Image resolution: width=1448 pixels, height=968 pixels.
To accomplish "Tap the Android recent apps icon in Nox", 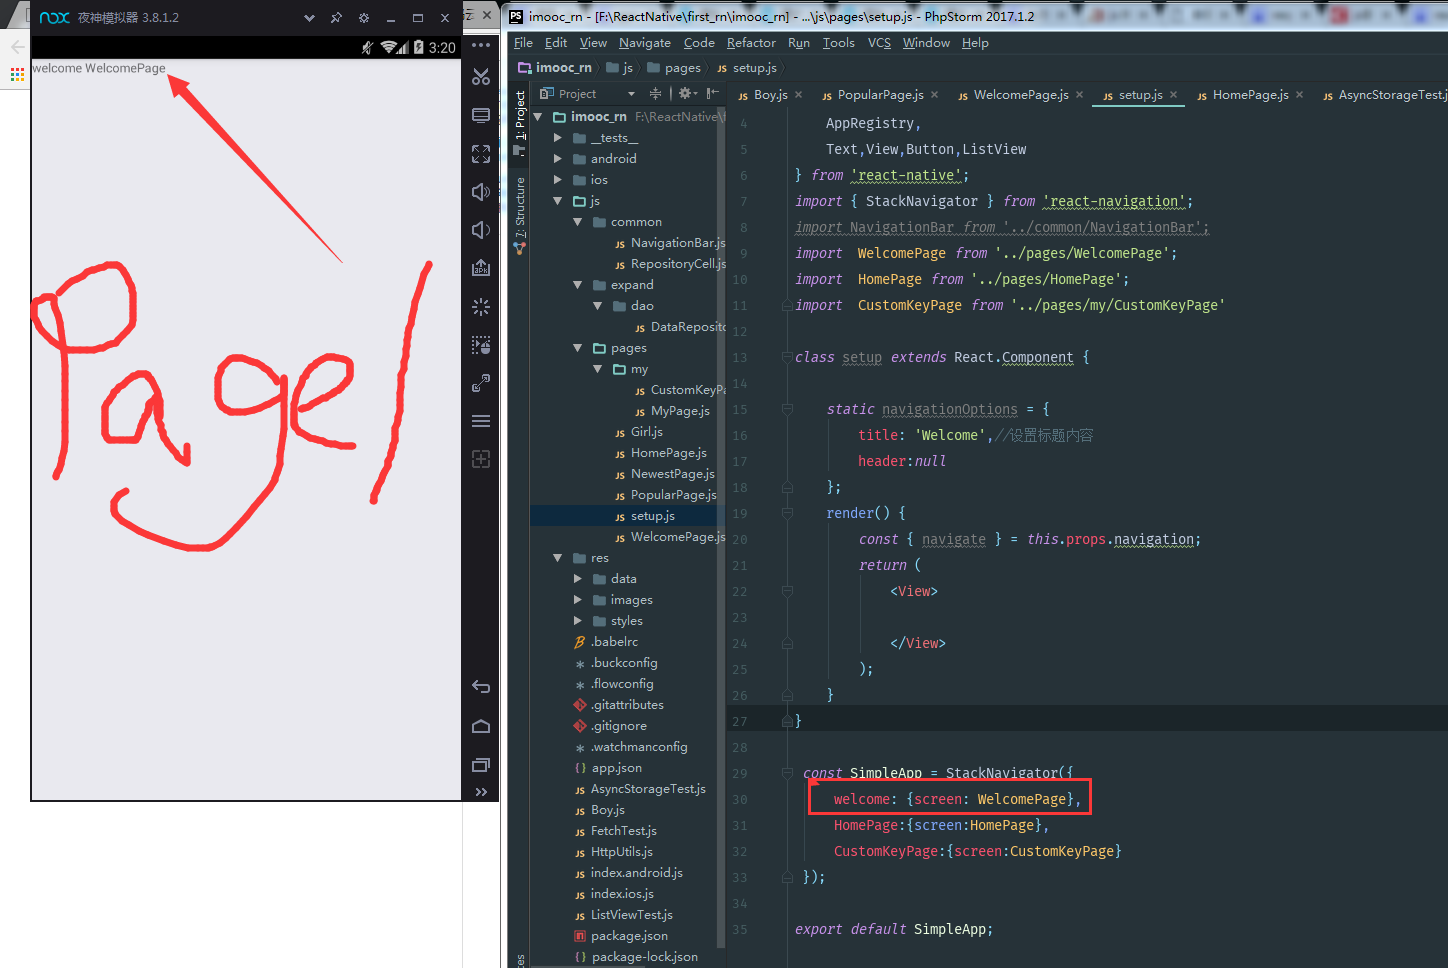I will tap(481, 765).
